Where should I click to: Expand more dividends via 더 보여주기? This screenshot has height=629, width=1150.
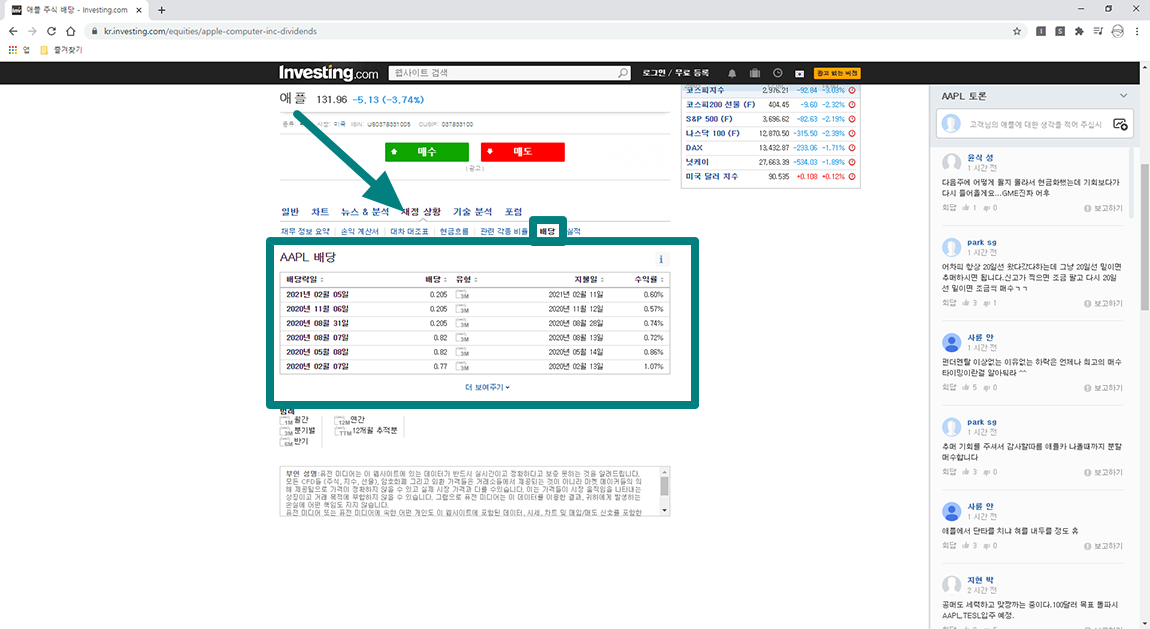coord(487,387)
